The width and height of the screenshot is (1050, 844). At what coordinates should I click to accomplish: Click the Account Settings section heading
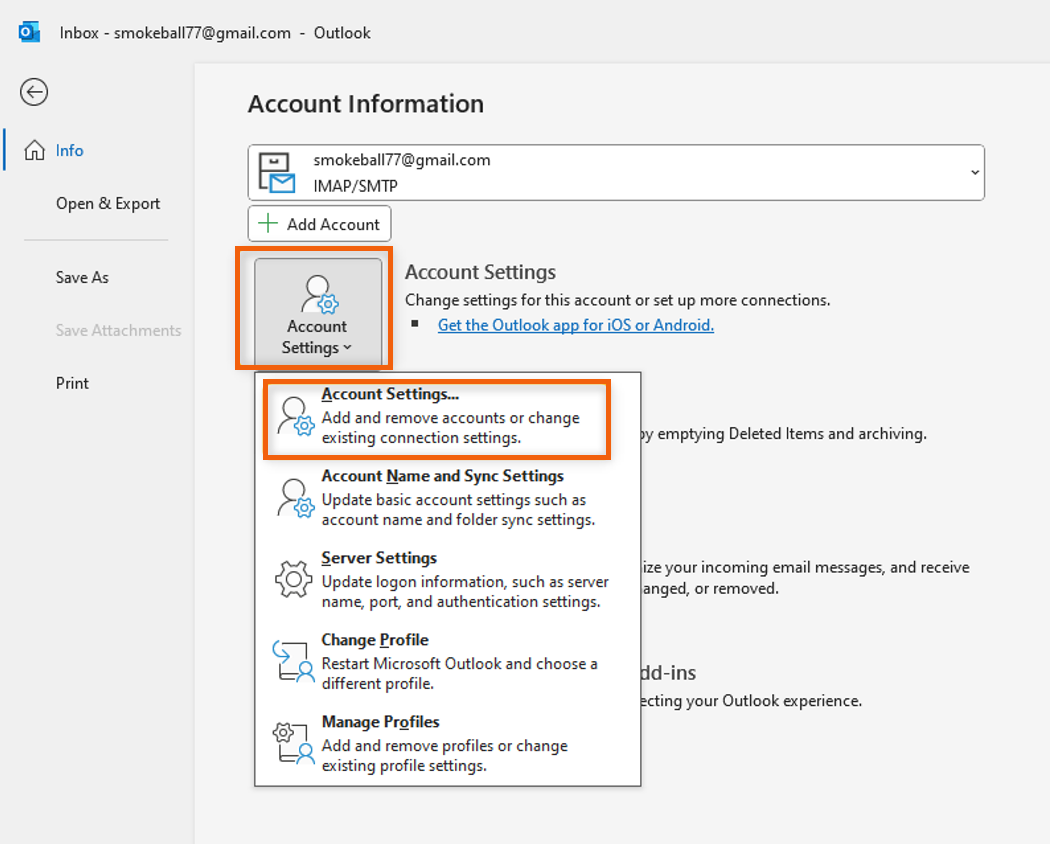coord(480,272)
